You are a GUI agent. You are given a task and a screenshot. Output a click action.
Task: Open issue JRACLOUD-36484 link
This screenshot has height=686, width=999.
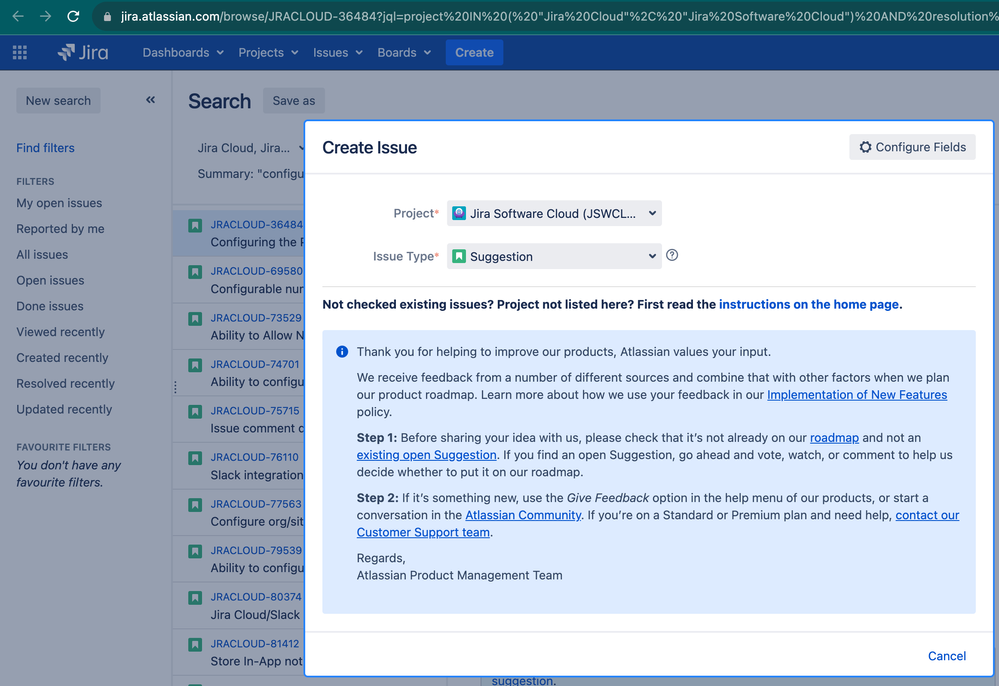pyautogui.click(x=257, y=224)
